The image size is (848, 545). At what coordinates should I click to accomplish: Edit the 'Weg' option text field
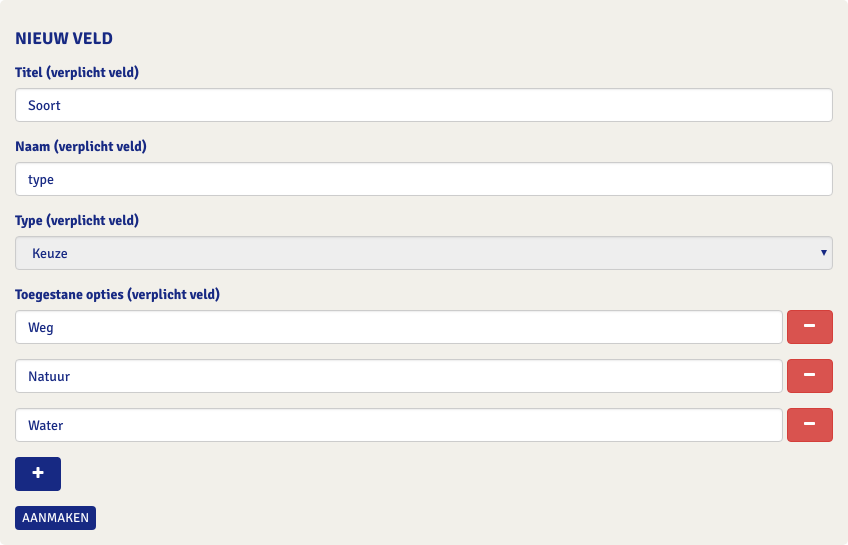pos(399,327)
